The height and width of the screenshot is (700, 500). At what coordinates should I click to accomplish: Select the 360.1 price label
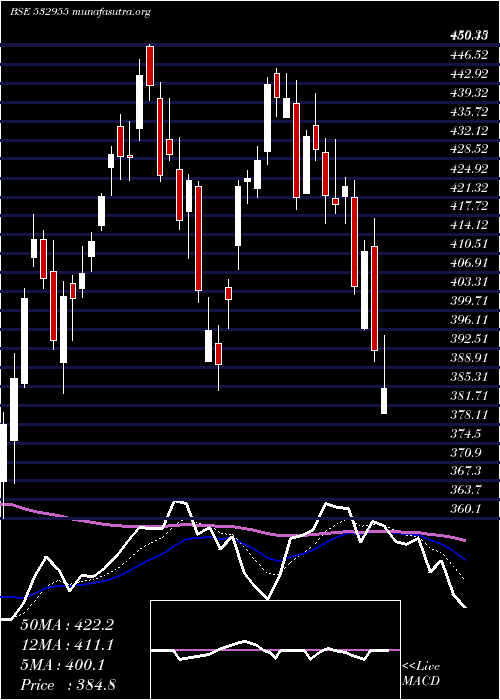(x=466, y=508)
